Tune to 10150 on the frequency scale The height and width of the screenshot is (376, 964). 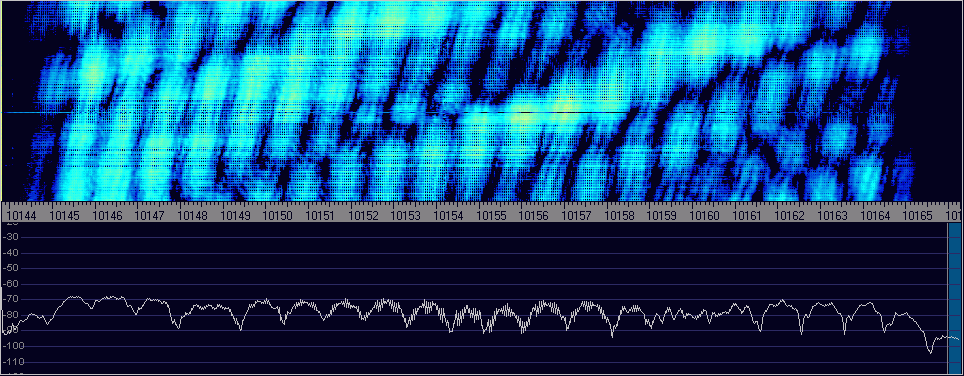tap(277, 216)
